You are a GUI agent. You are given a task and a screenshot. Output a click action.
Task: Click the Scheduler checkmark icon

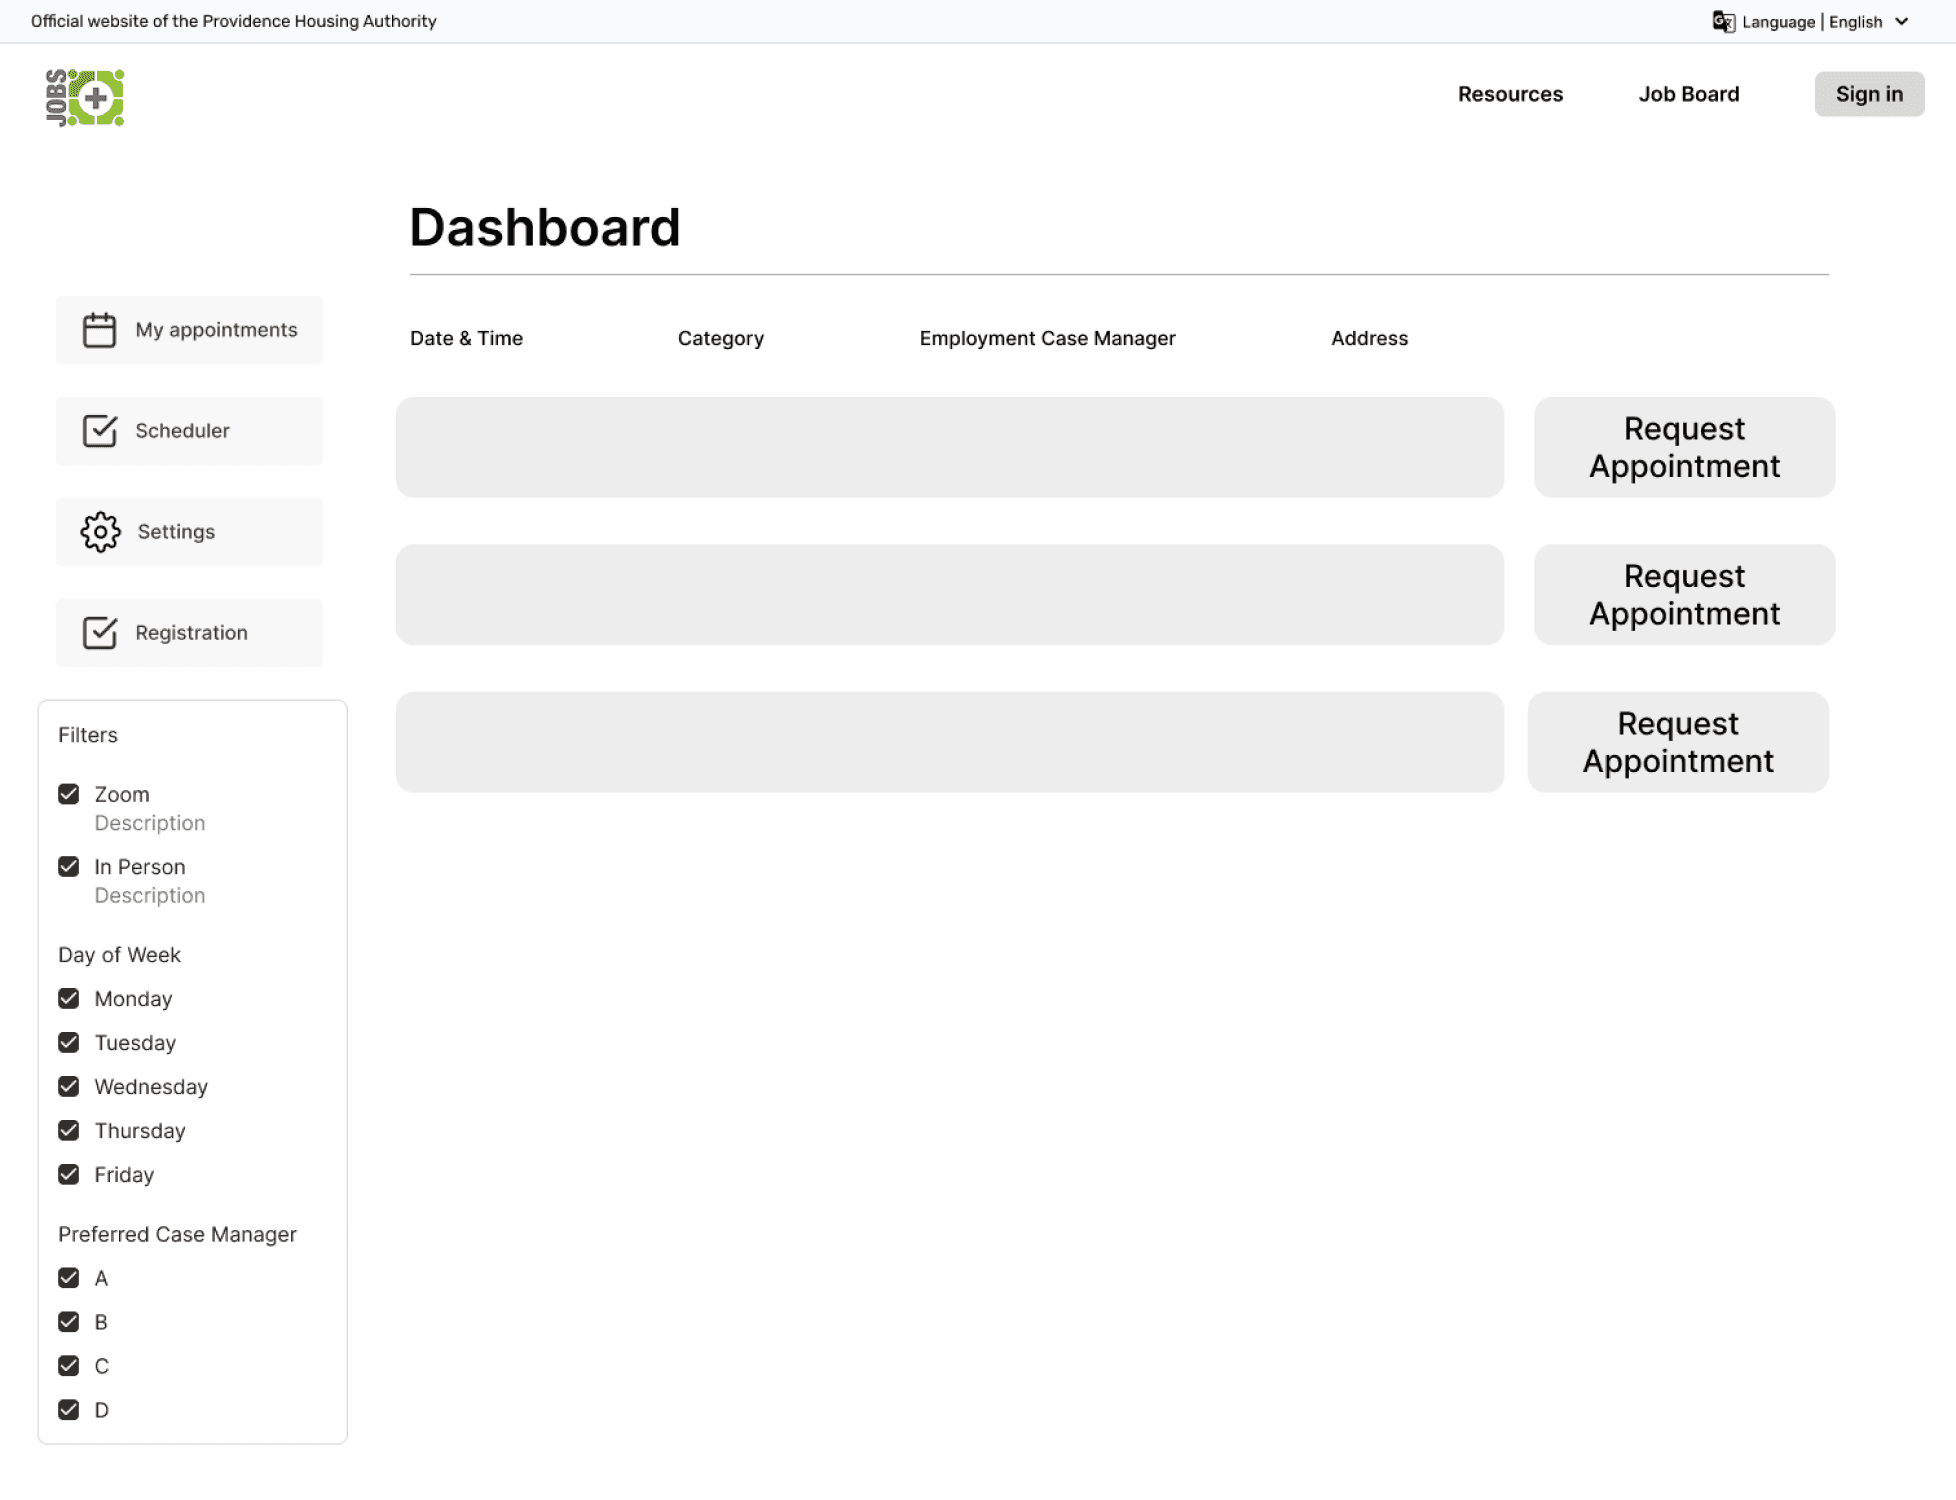[x=99, y=431]
